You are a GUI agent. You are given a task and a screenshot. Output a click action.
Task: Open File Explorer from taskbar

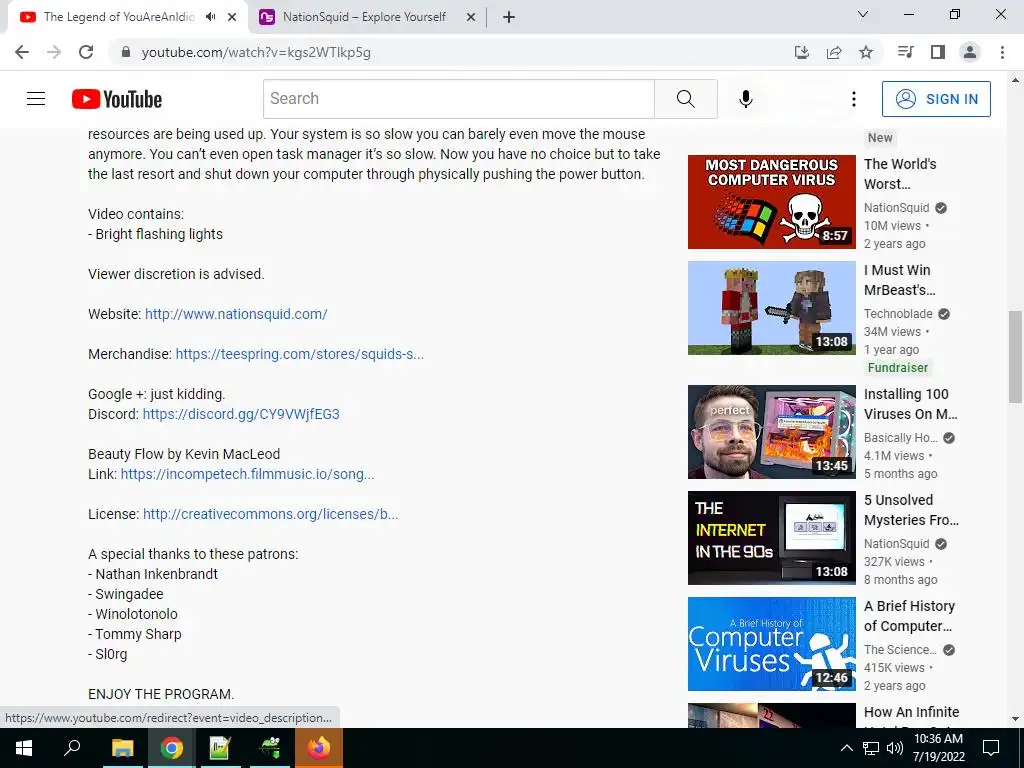122,748
